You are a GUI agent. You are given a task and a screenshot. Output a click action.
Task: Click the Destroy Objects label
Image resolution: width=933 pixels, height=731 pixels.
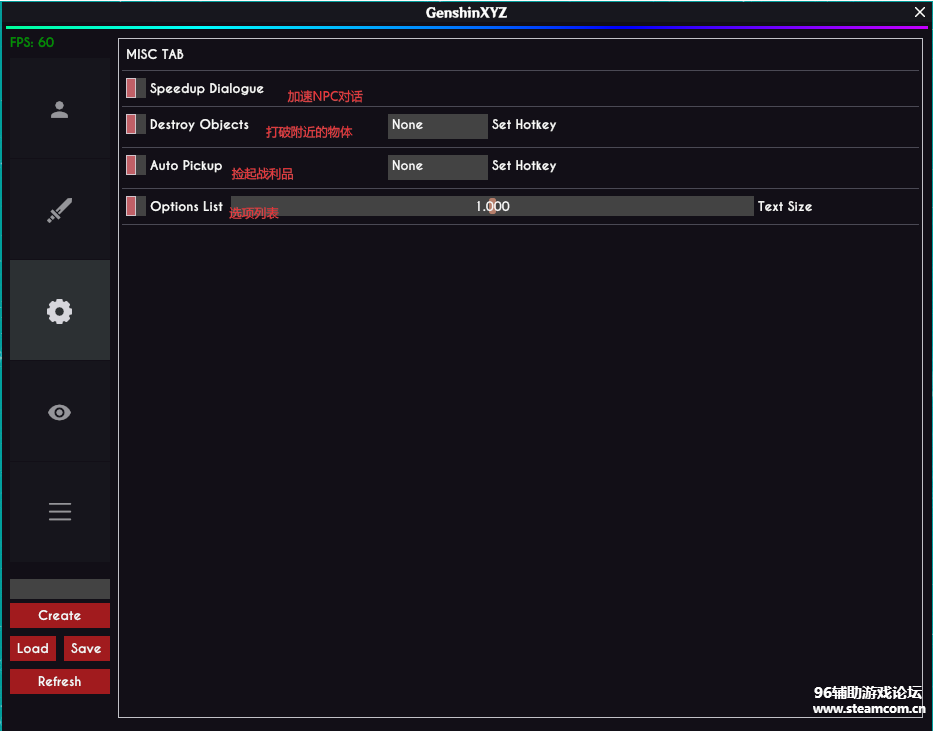[199, 124]
